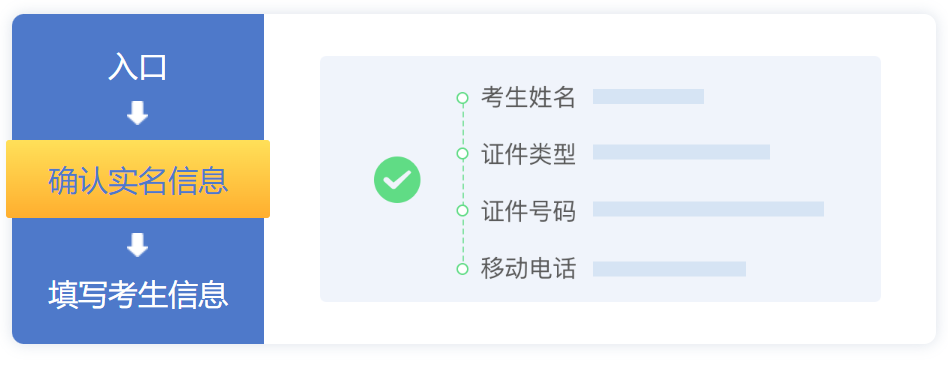Image resolution: width=948 pixels, height=369 pixels.
Task: Click the 证件号码 label
Action: (528, 211)
